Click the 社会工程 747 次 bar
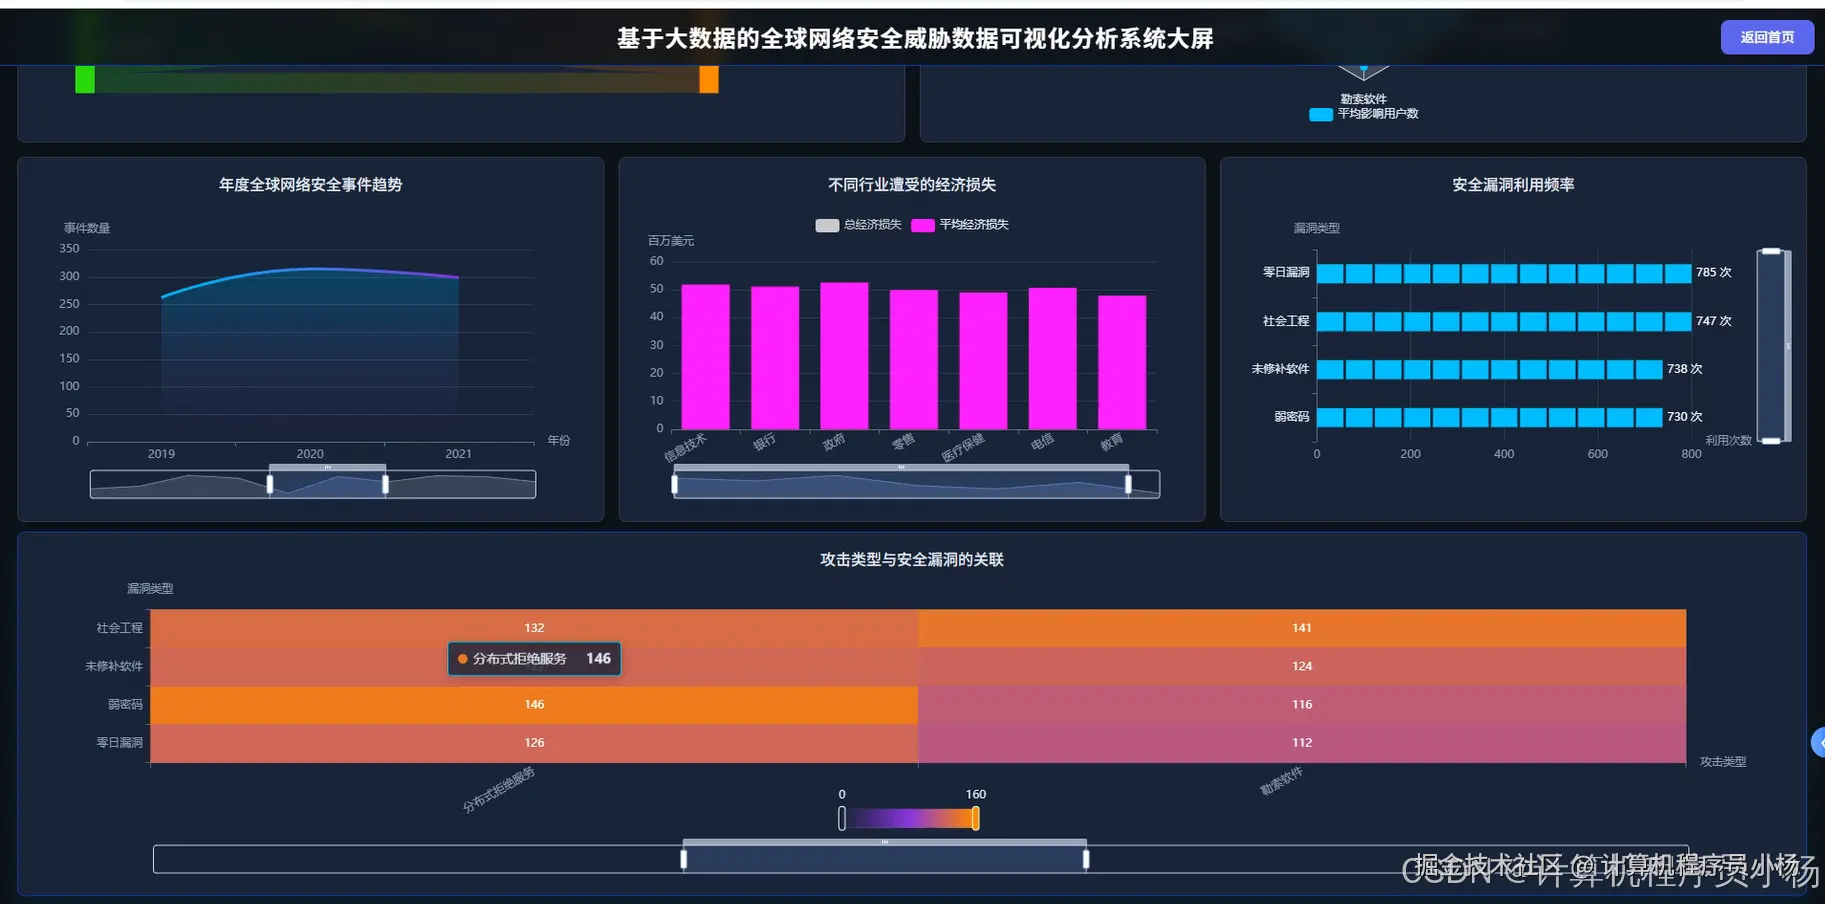Screen dimensions: 1825x904 1504,321
